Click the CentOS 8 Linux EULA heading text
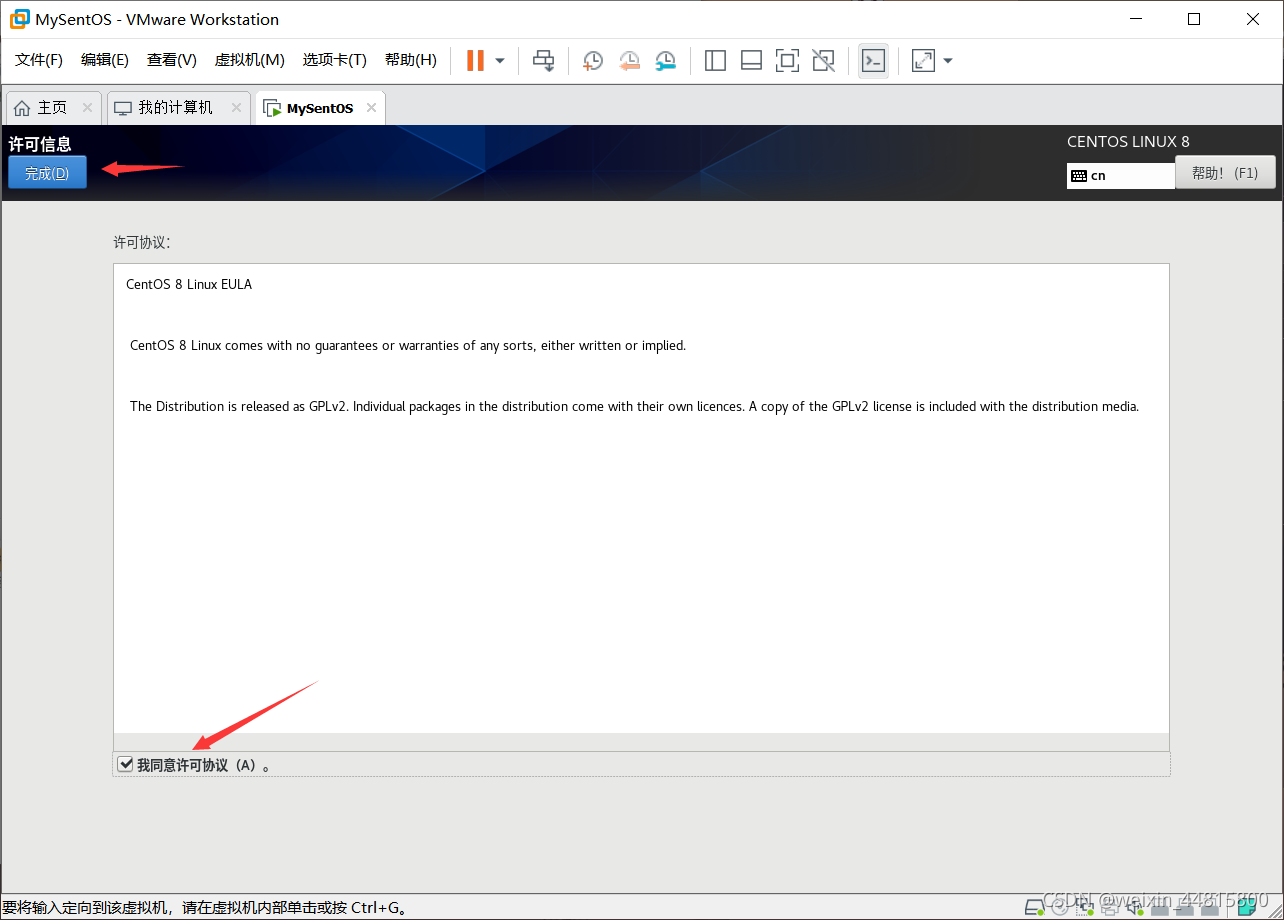This screenshot has width=1284, height=920. coord(189,284)
